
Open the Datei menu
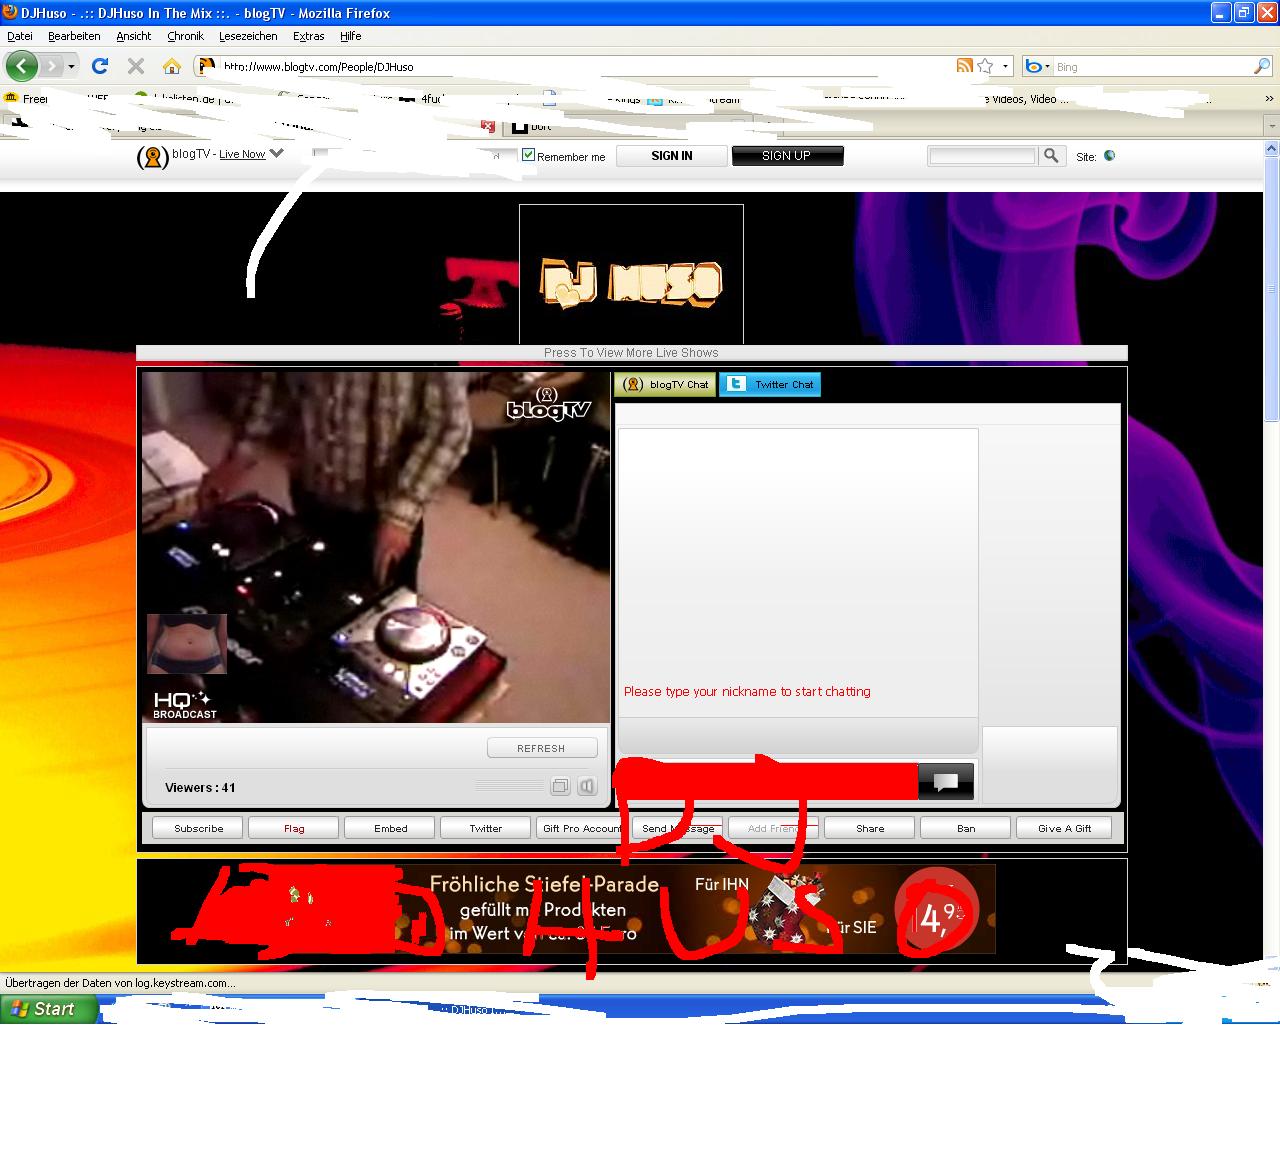[20, 36]
